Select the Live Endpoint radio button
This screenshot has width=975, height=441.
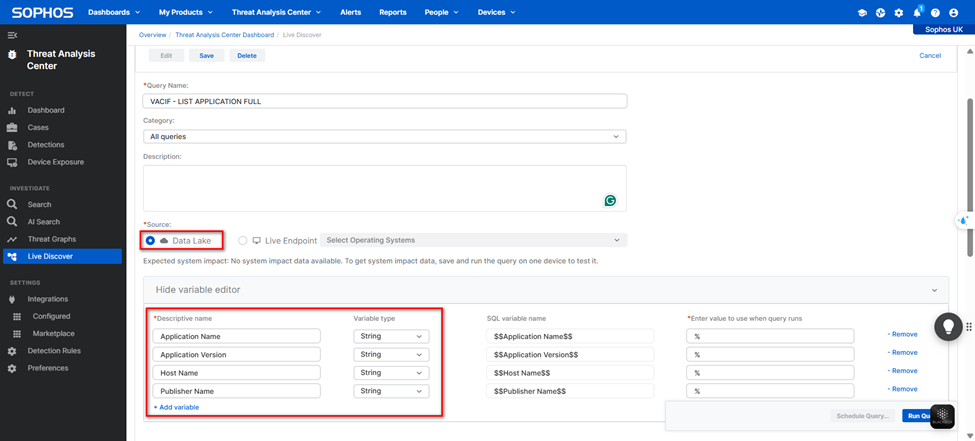243,241
